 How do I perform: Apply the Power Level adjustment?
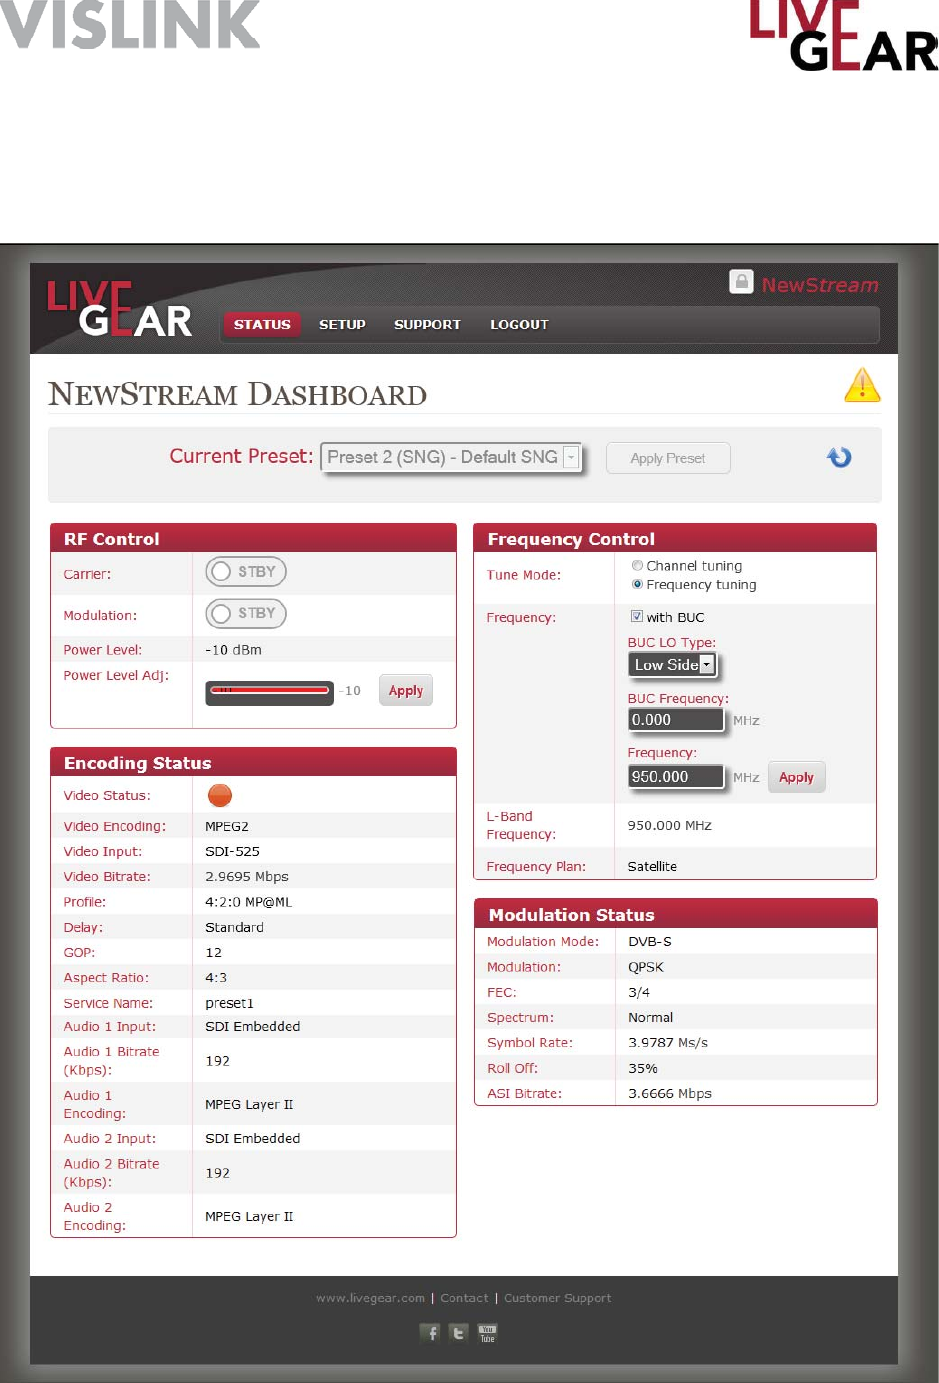click(406, 690)
